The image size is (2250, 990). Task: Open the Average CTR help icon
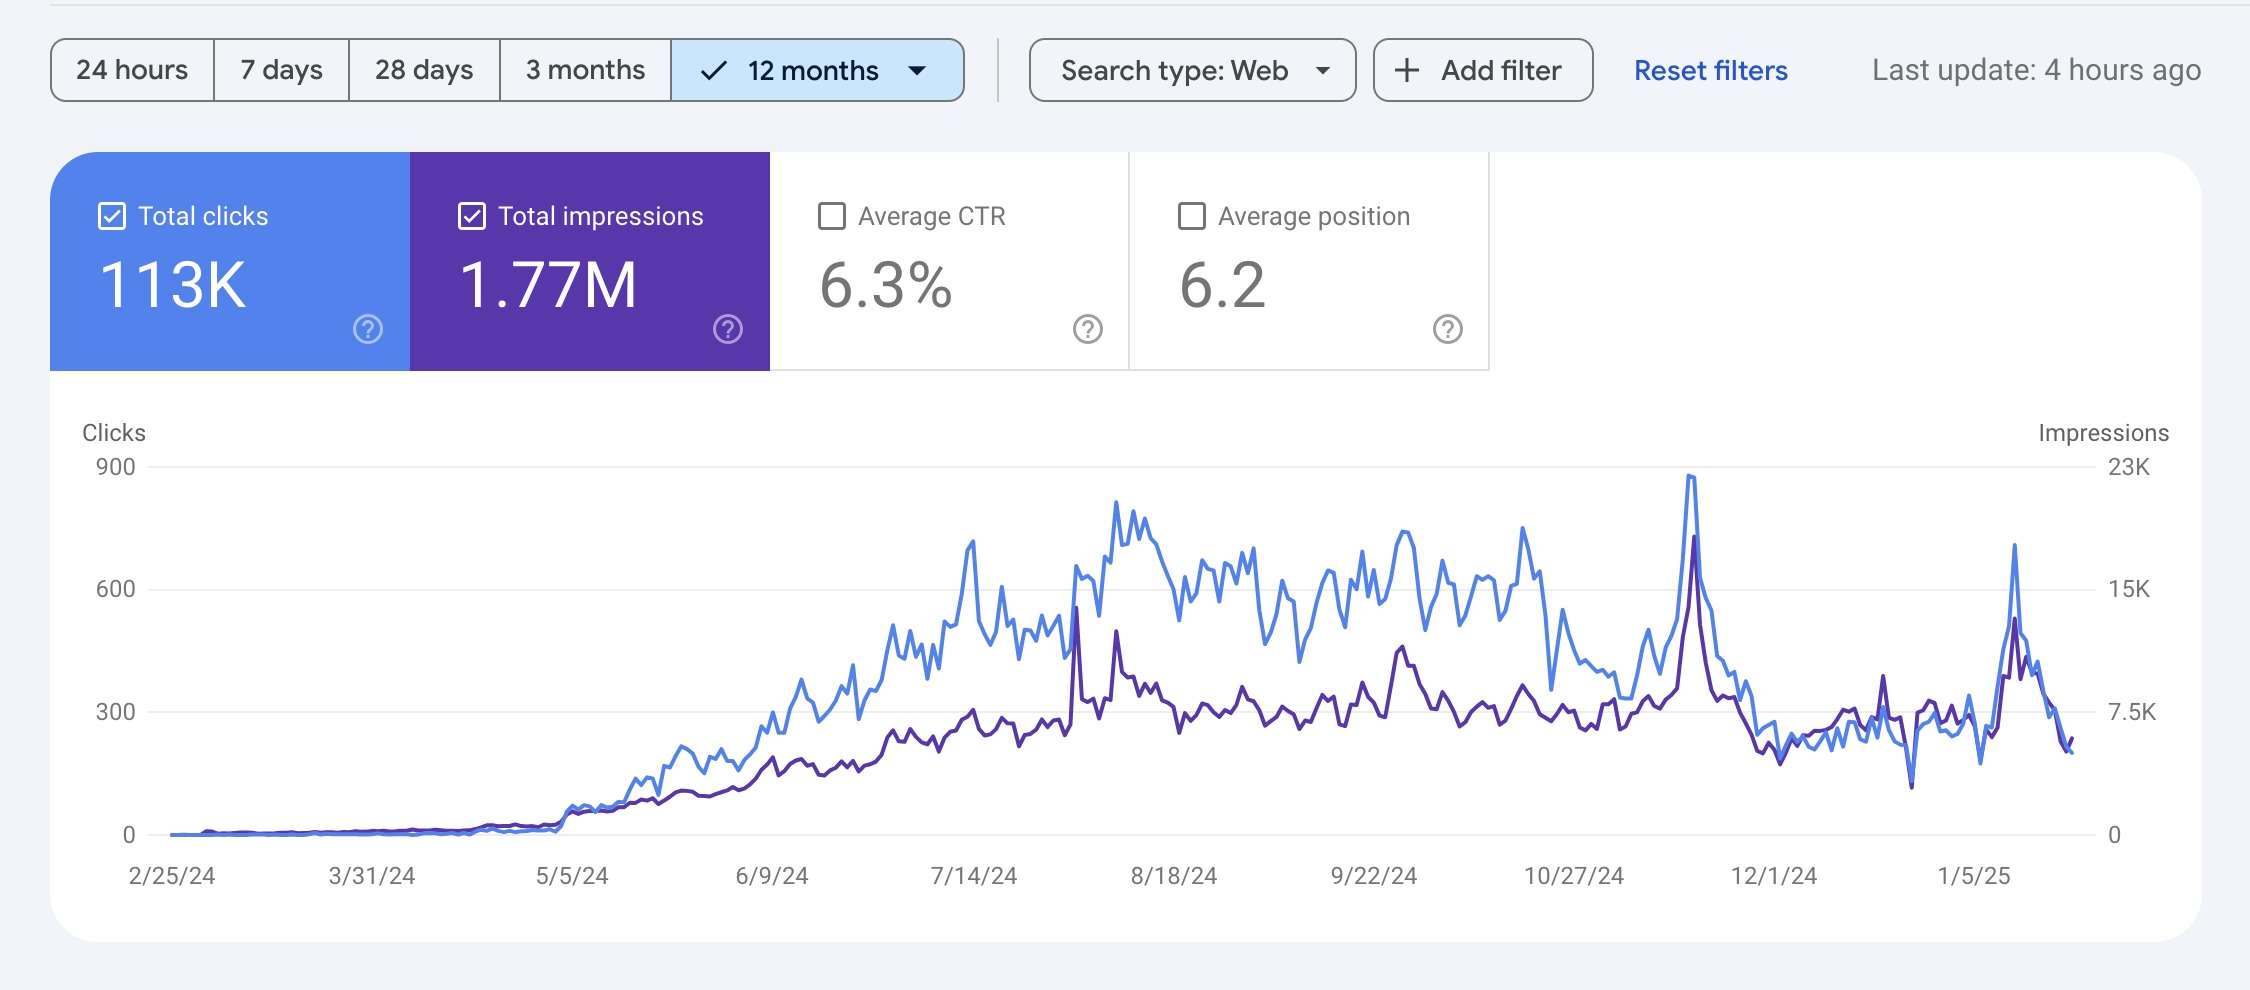tap(1088, 329)
